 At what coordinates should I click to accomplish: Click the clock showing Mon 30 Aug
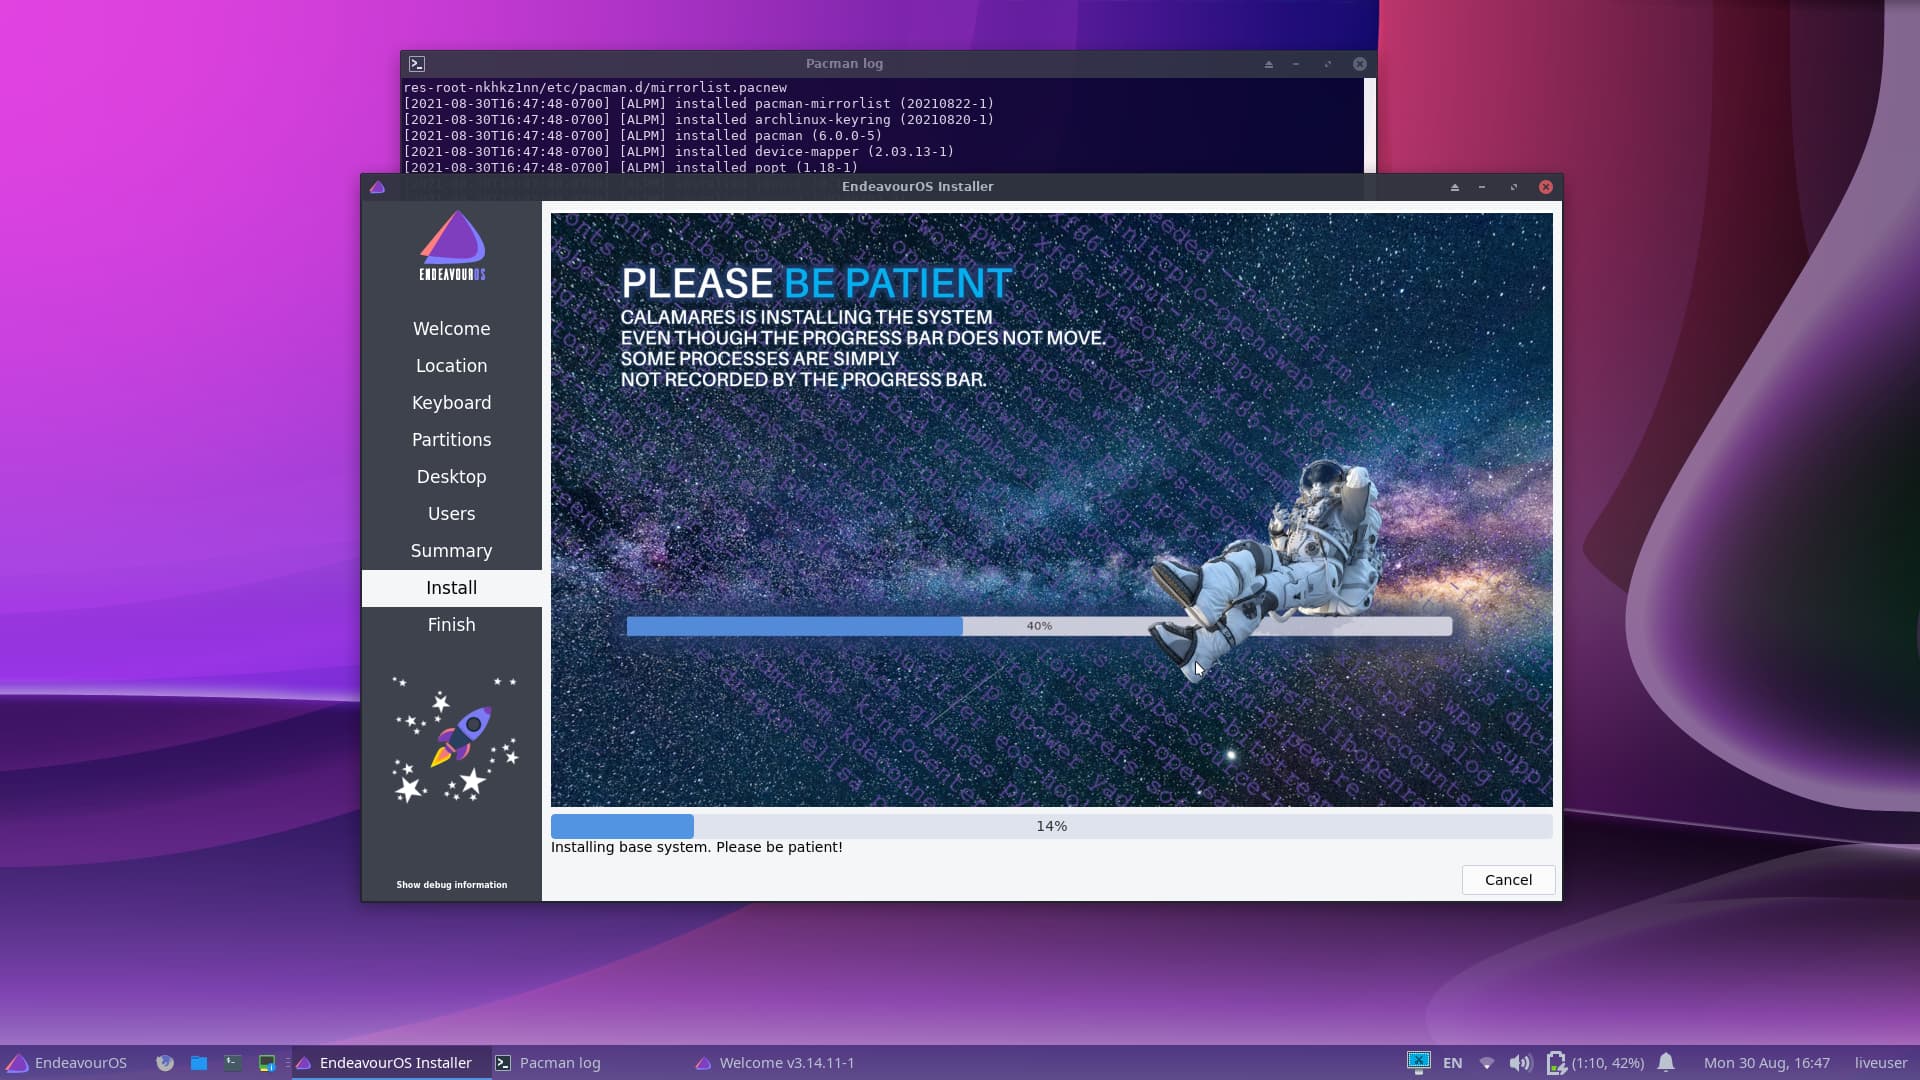[x=1765, y=1063]
